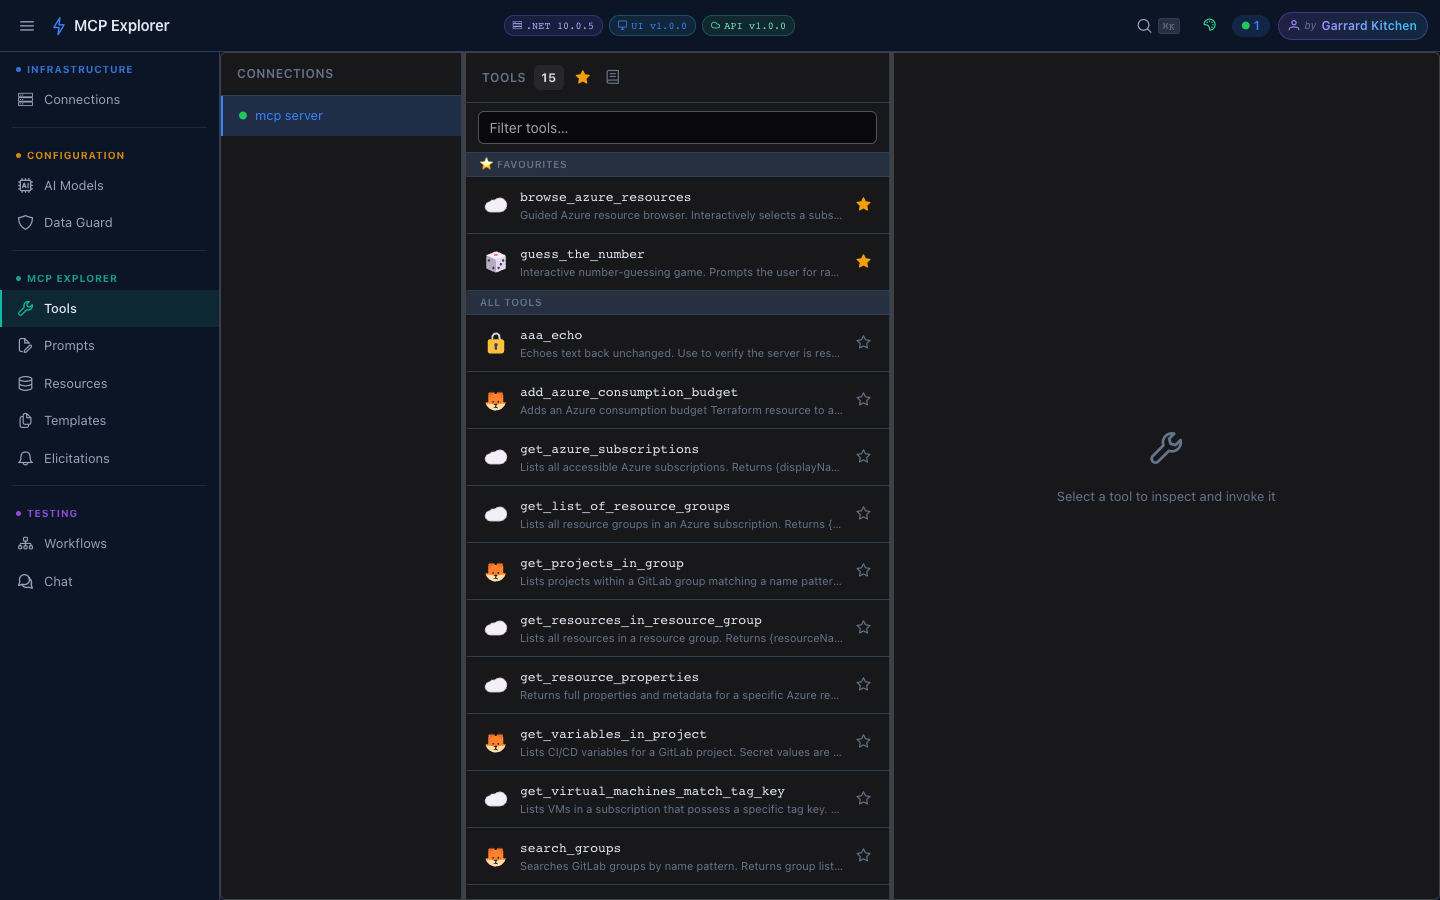1440x900 pixels.
Task: Click the favourites star filter in Tools header
Action: 583,77
